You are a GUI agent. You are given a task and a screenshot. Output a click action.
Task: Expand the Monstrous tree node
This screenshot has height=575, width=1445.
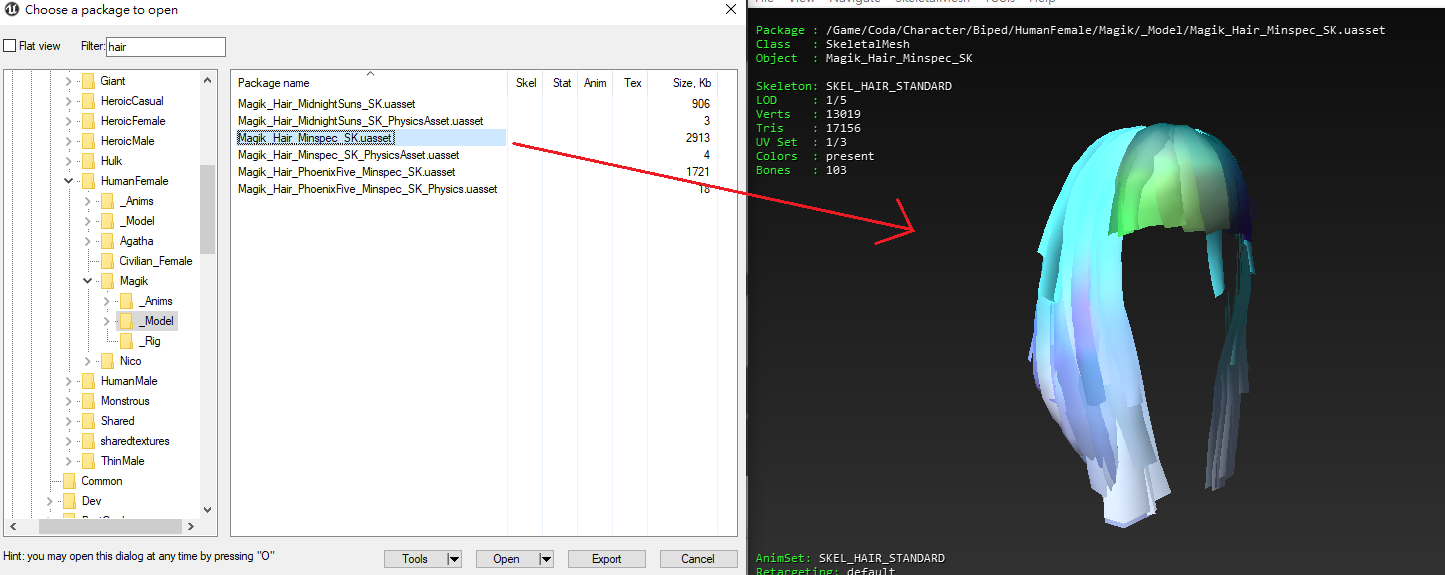coord(69,401)
